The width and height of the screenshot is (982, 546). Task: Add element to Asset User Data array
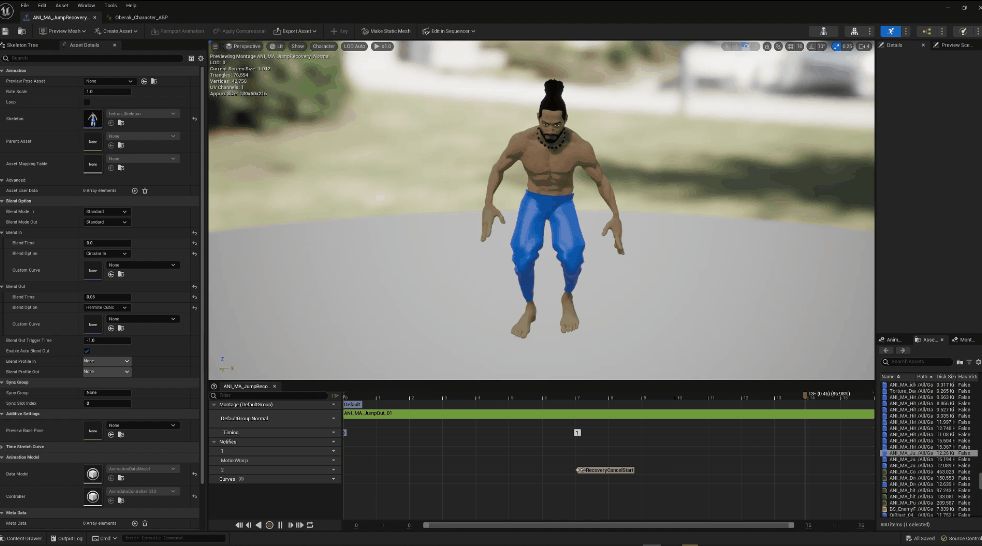135,190
